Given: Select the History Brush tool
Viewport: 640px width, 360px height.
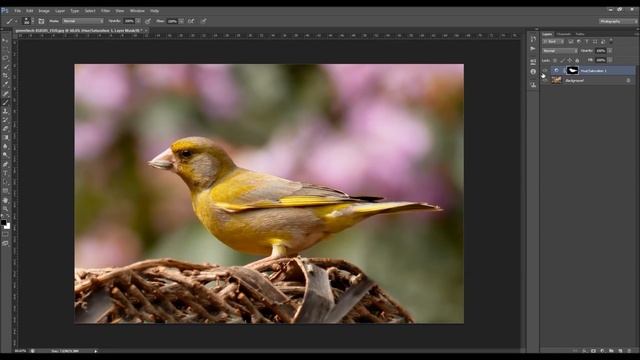Looking at the screenshot, I should [x=5, y=120].
